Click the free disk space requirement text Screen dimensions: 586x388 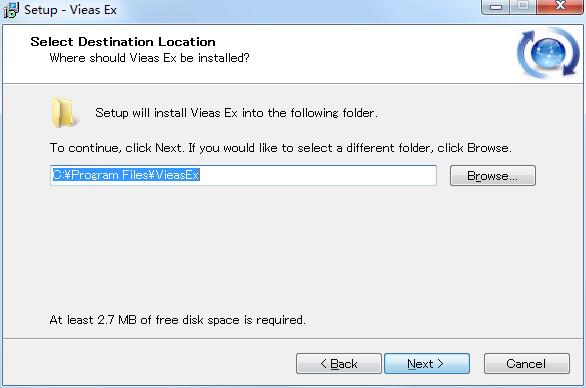(178, 320)
